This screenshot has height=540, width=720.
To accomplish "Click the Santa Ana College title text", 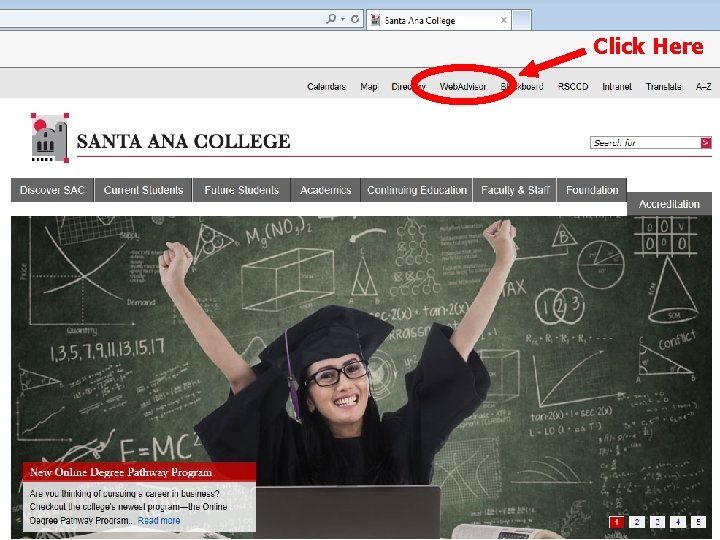I will 183,141.
